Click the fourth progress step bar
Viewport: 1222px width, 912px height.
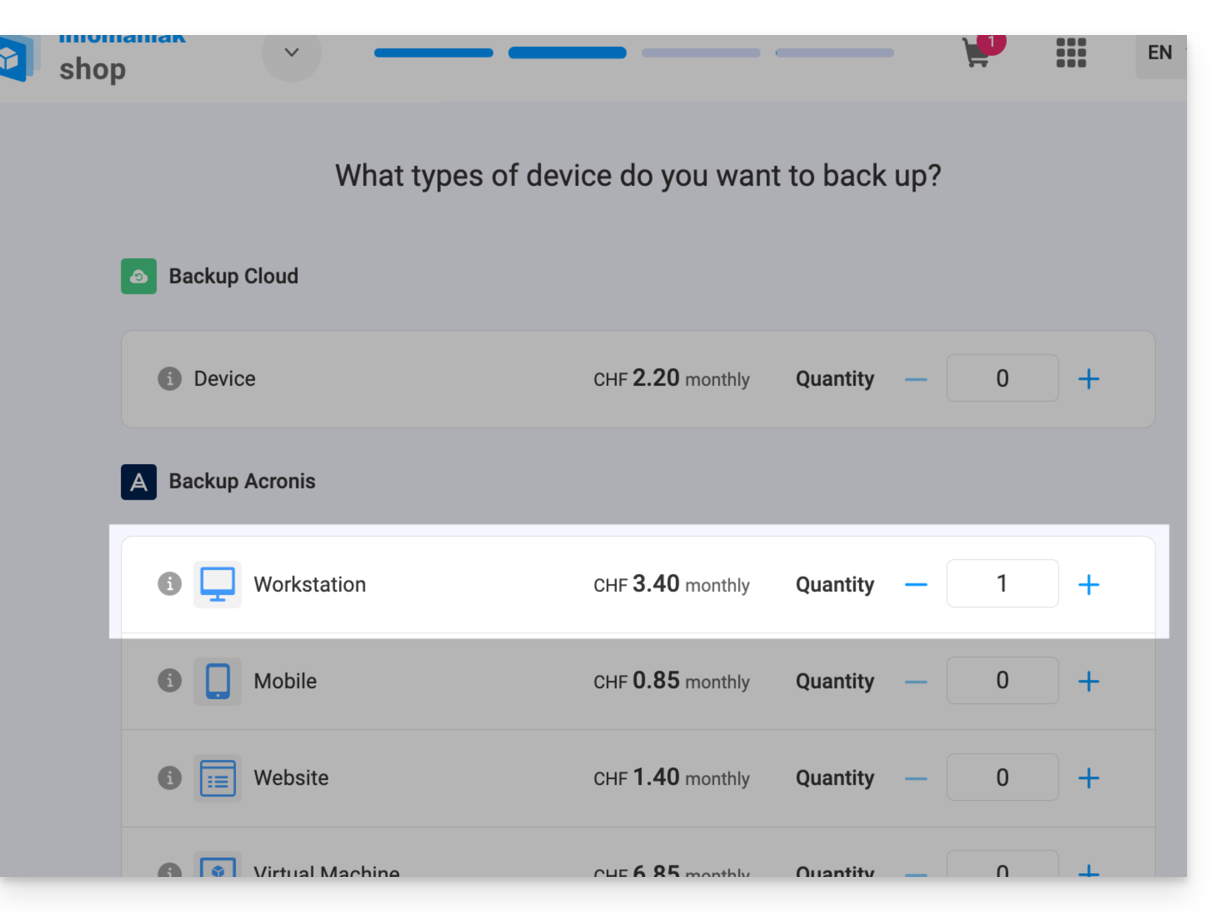(x=834, y=53)
